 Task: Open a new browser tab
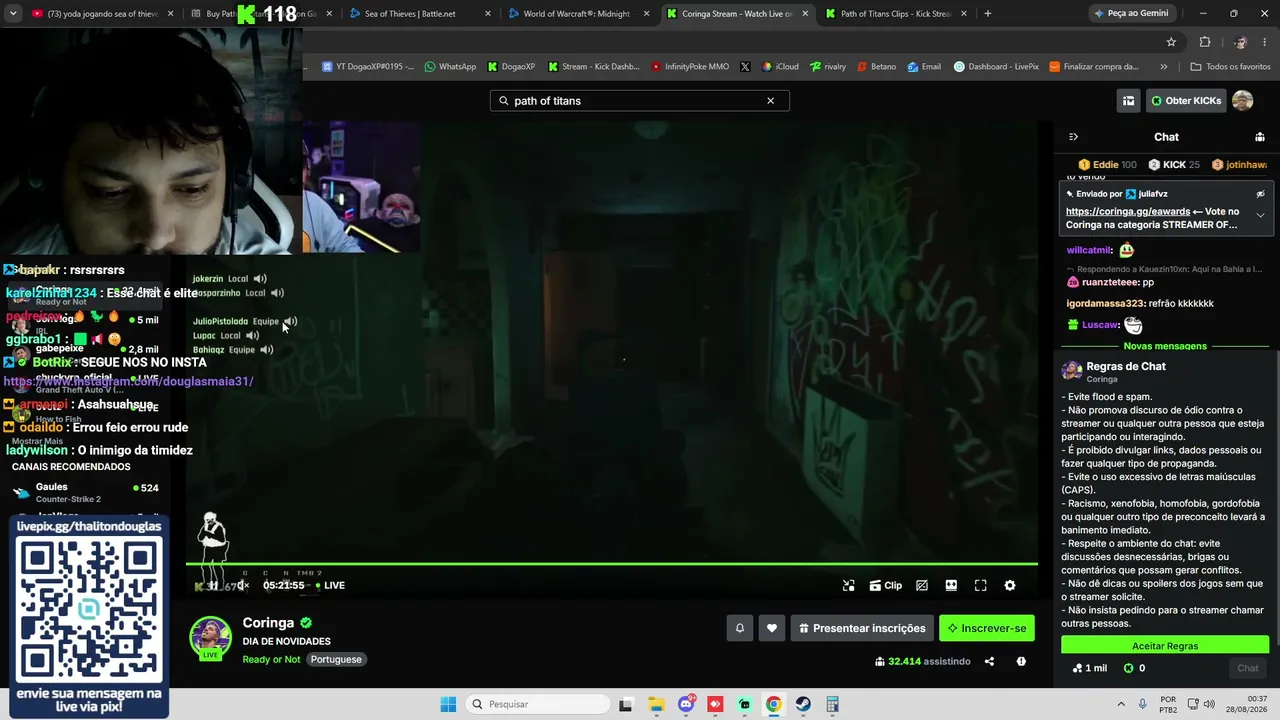coord(988,14)
